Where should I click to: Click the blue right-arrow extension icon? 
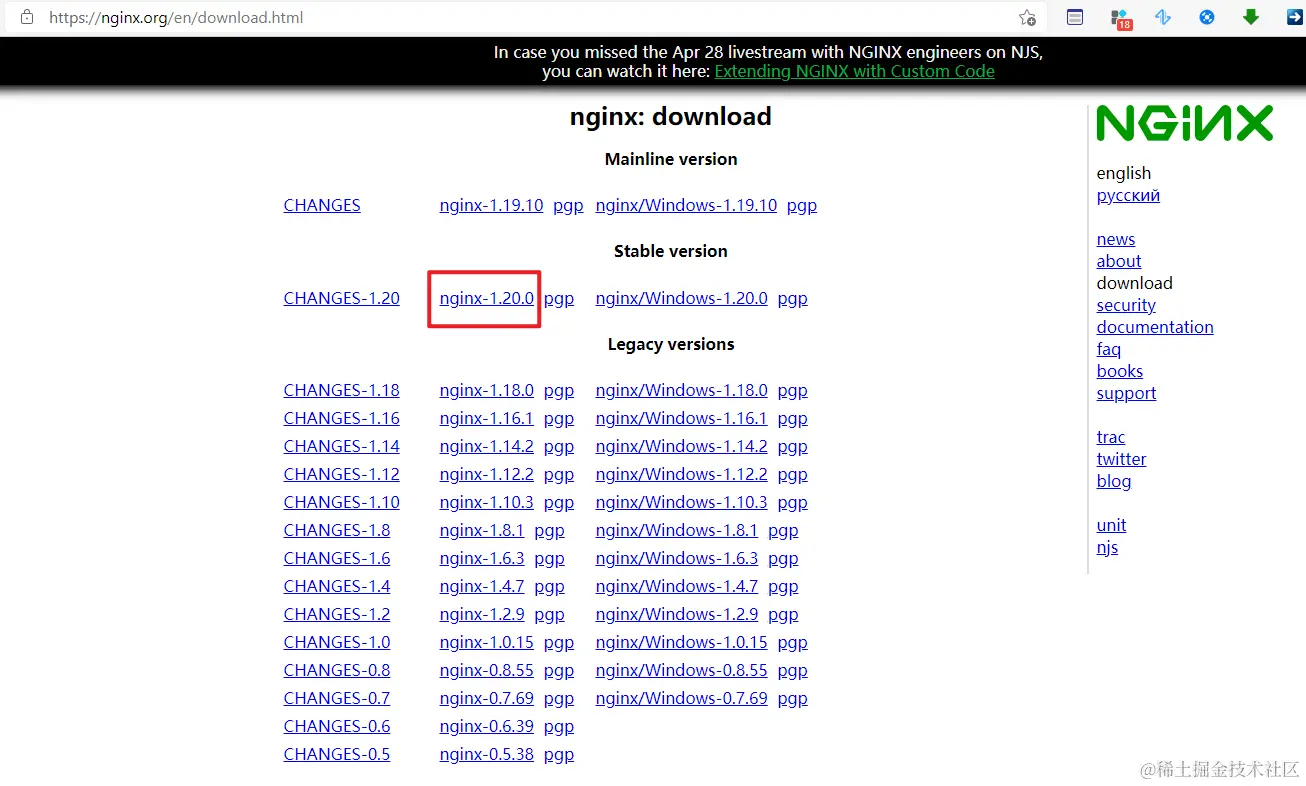click(x=1294, y=17)
